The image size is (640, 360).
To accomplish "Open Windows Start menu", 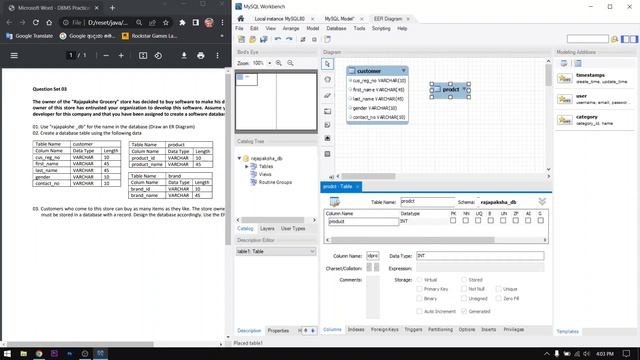I will pyautogui.click(x=7, y=353).
